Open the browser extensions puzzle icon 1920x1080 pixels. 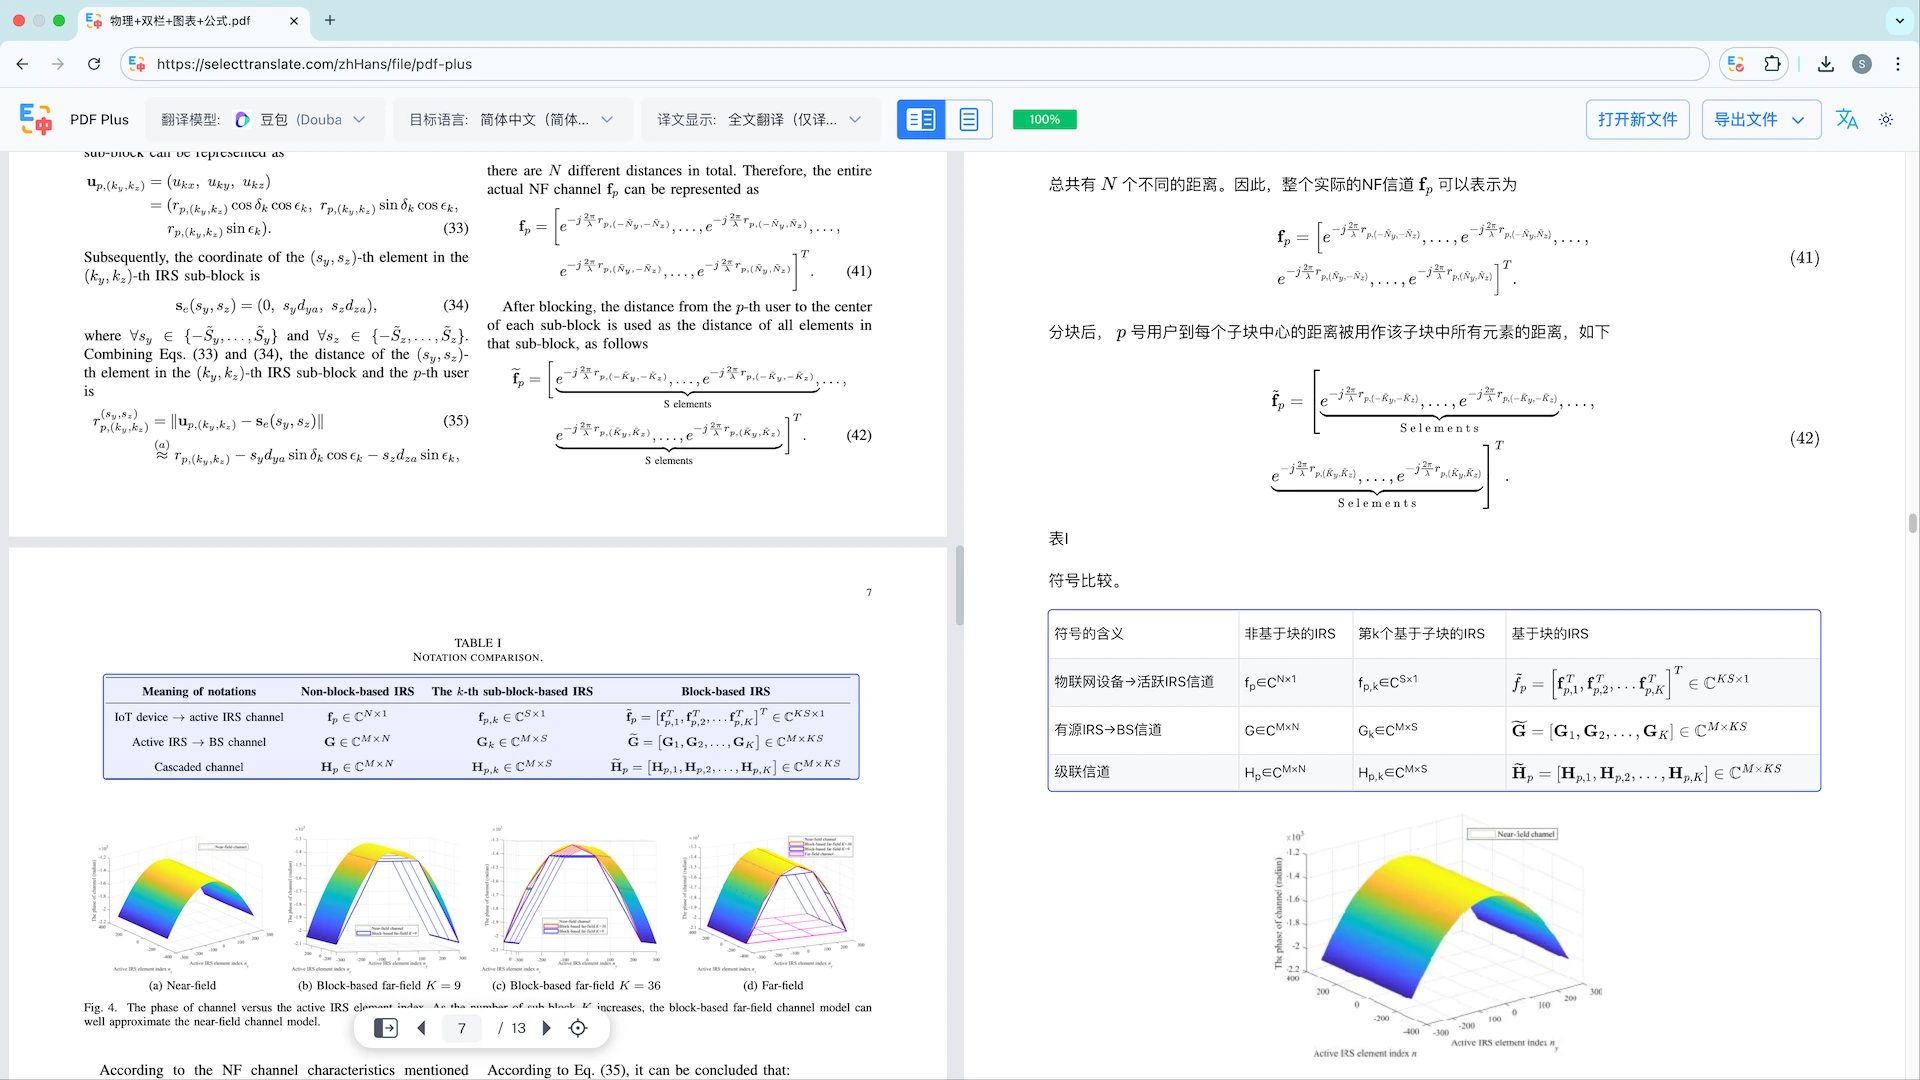point(1772,64)
